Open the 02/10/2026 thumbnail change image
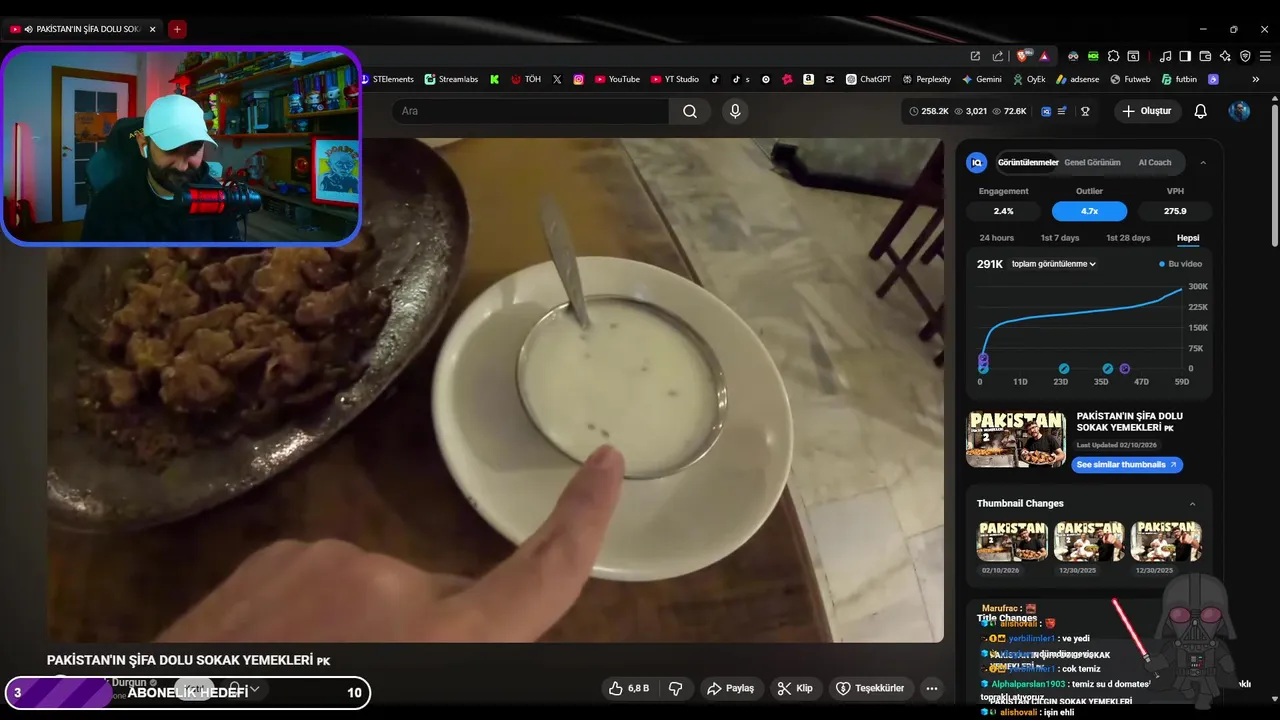1280x720 pixels. (1012, 541)
